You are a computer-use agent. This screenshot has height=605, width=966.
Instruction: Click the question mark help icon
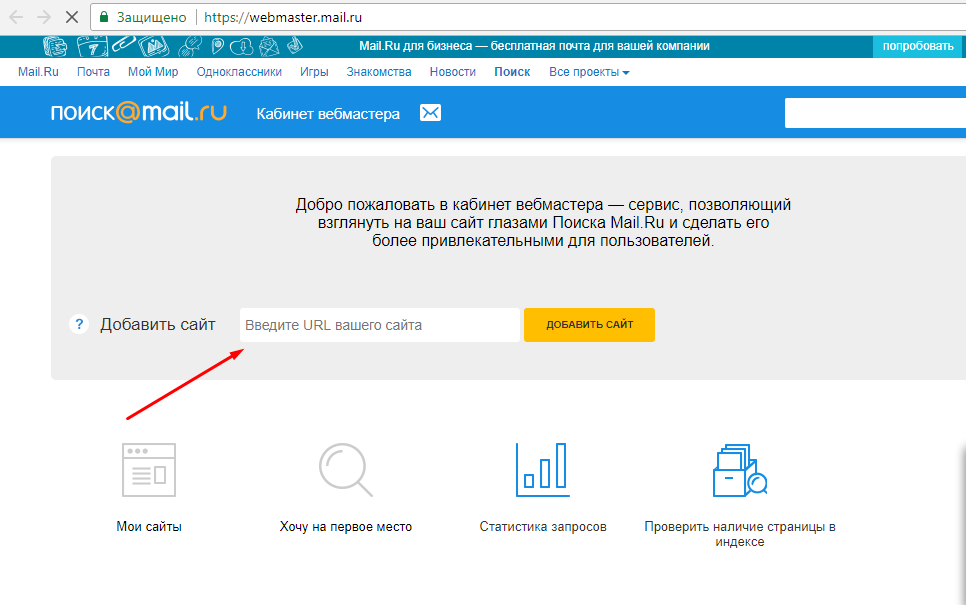[79, 325]
